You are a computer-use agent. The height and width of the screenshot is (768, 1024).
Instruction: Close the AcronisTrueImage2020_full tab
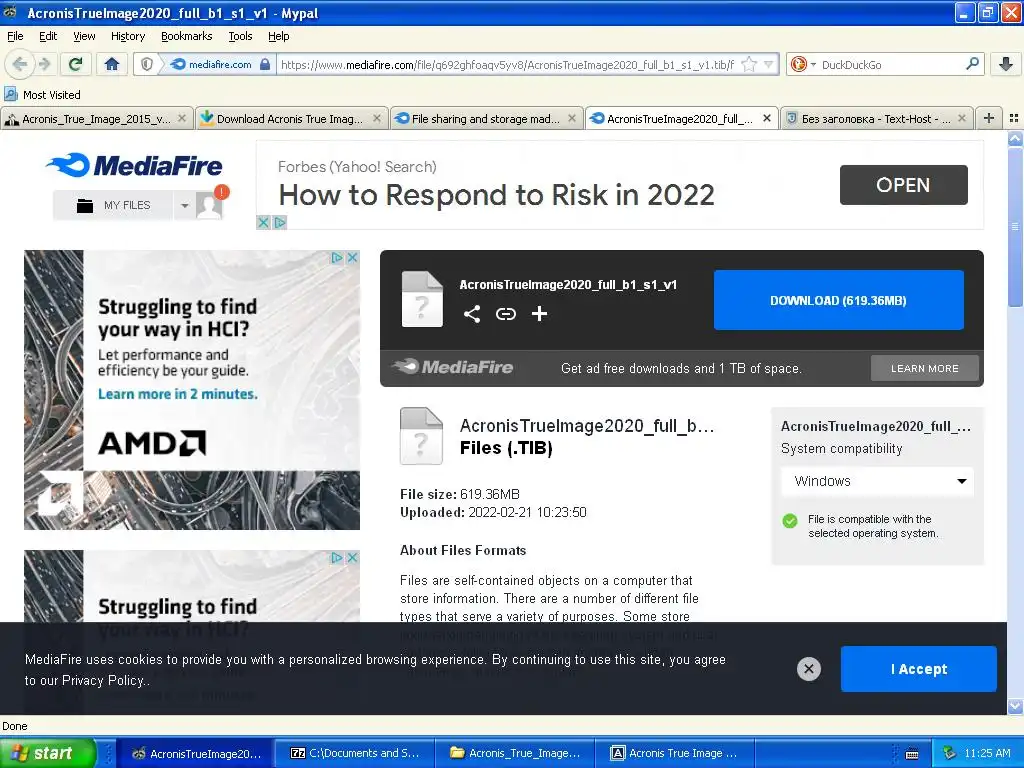click(x=767, y=118)
